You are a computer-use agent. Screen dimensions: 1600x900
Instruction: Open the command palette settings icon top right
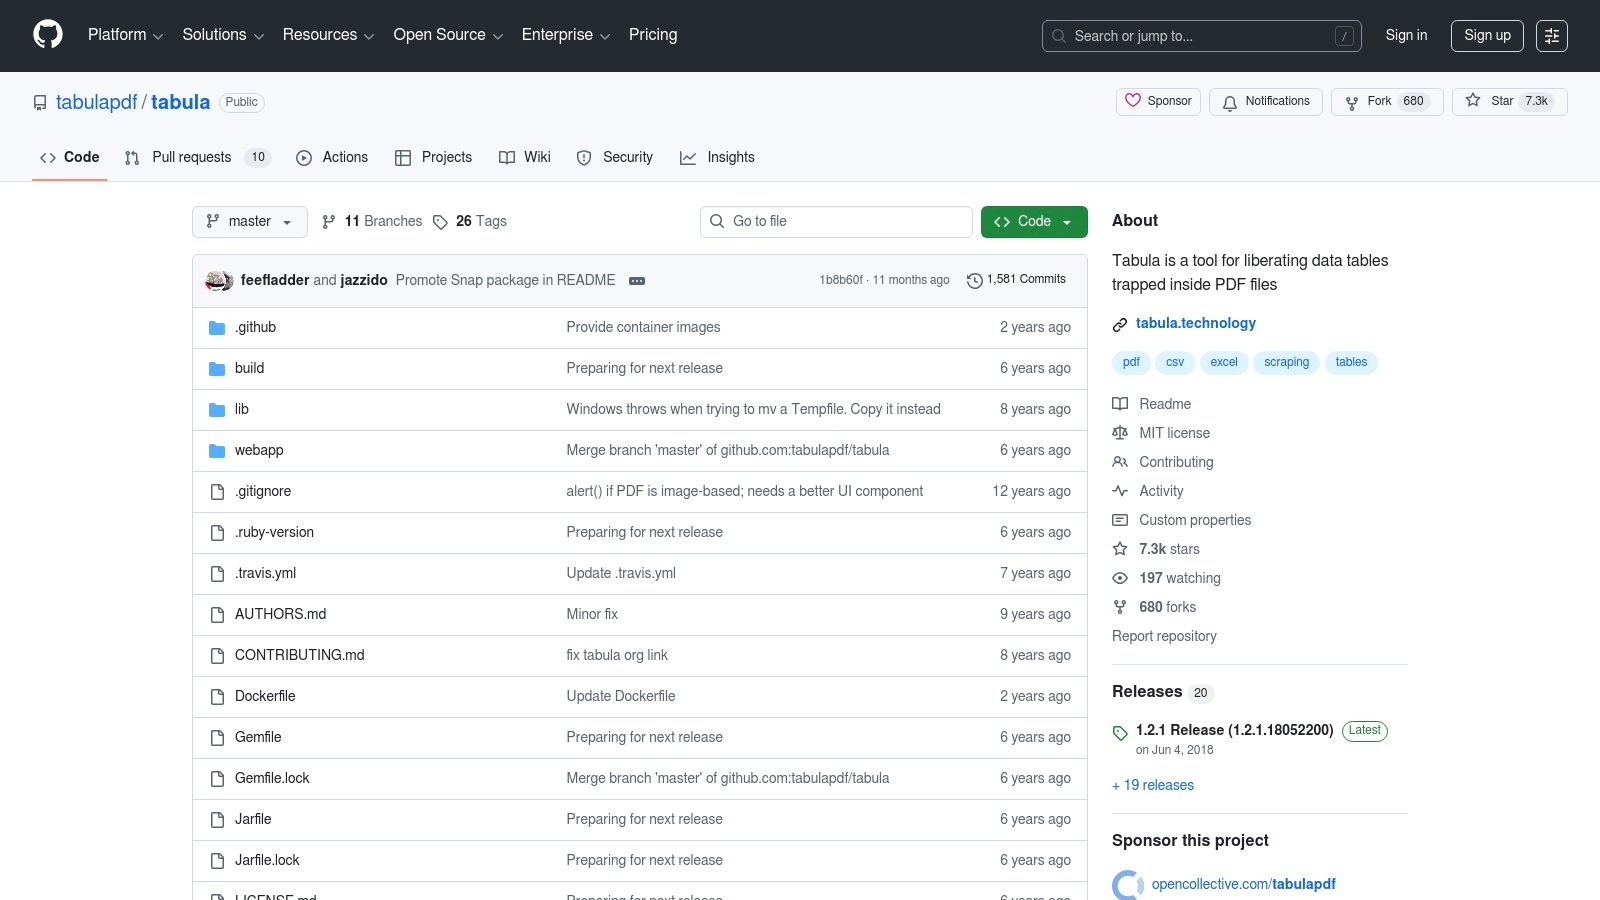pyautogui.click(x=1552, y=35)
